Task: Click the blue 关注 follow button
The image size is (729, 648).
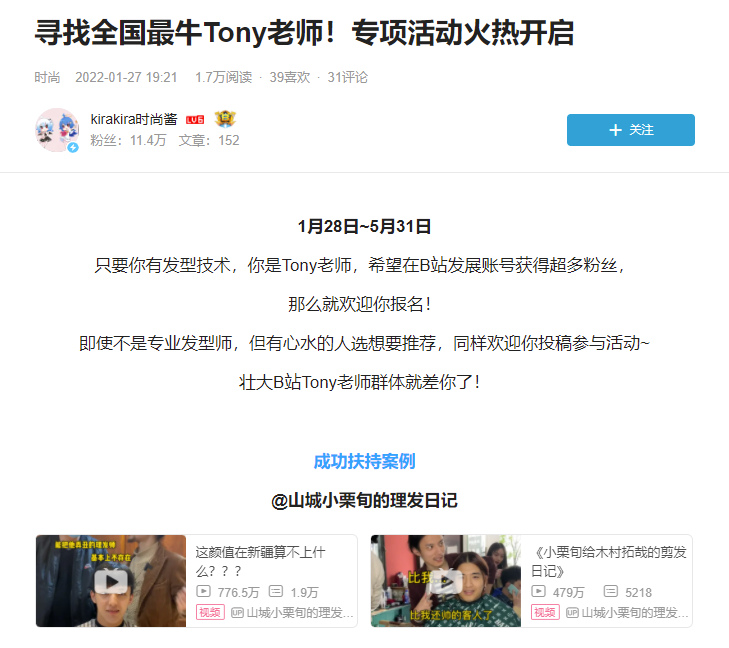Action: (x=630, y=130)
